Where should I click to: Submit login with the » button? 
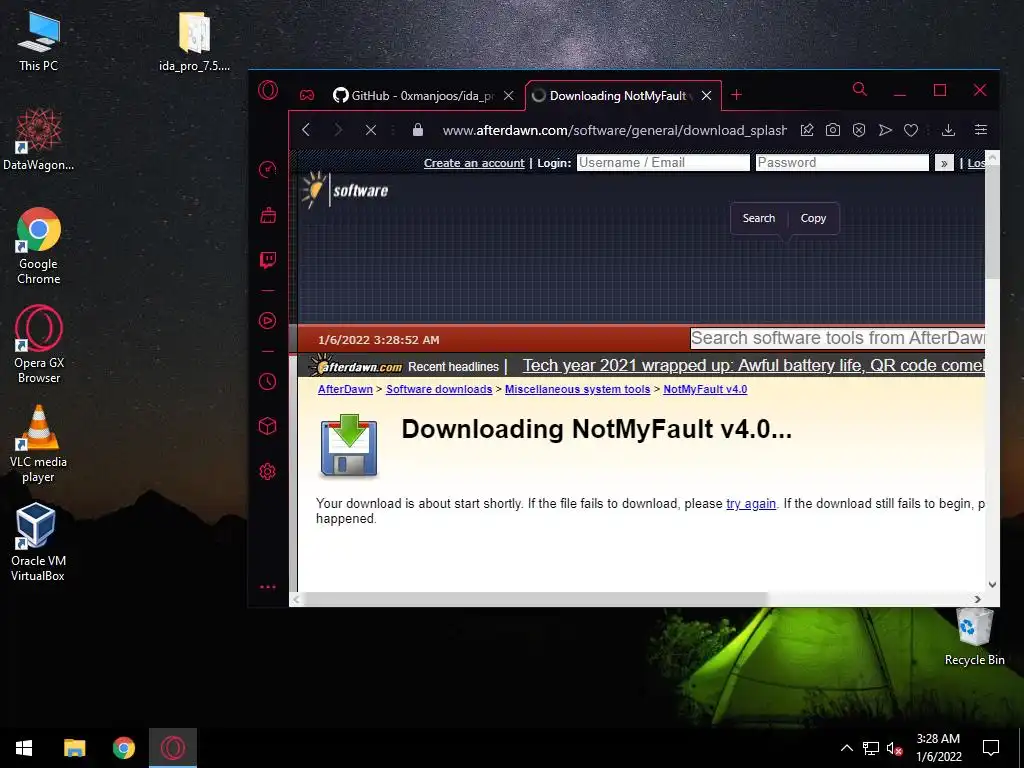[x=944, y=163]
